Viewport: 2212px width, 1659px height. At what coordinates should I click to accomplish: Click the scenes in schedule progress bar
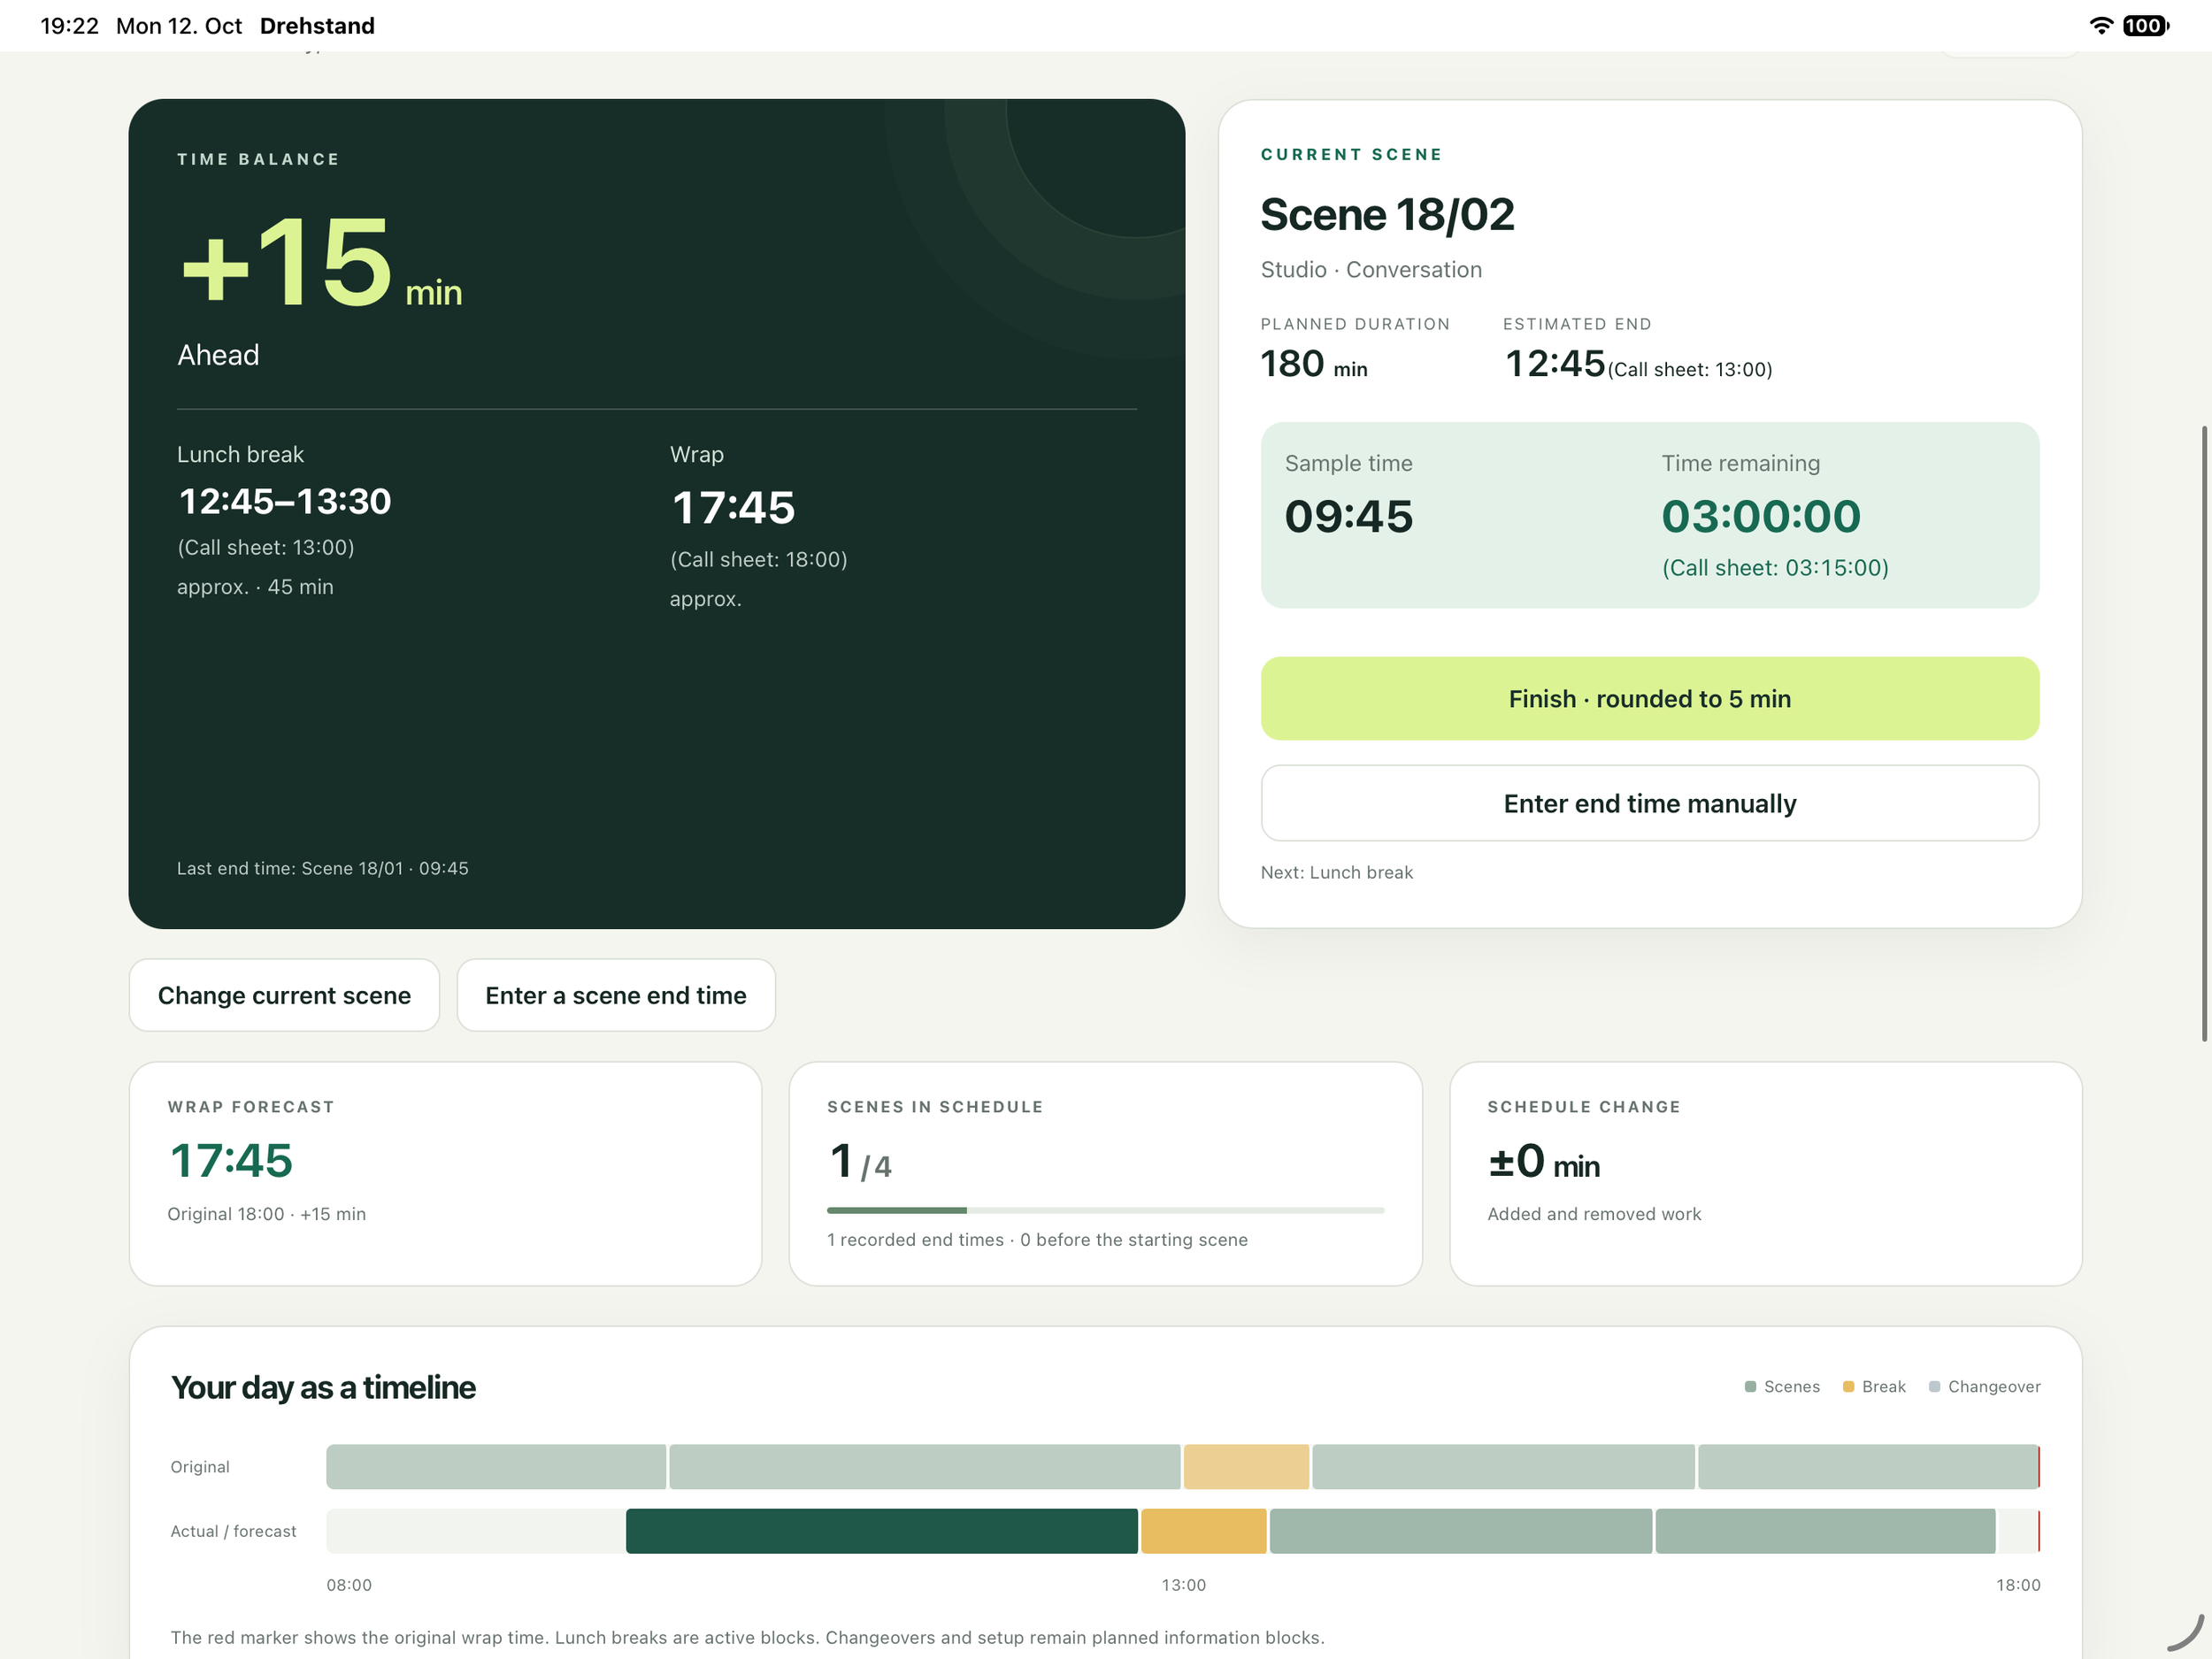point(1105,1210)
